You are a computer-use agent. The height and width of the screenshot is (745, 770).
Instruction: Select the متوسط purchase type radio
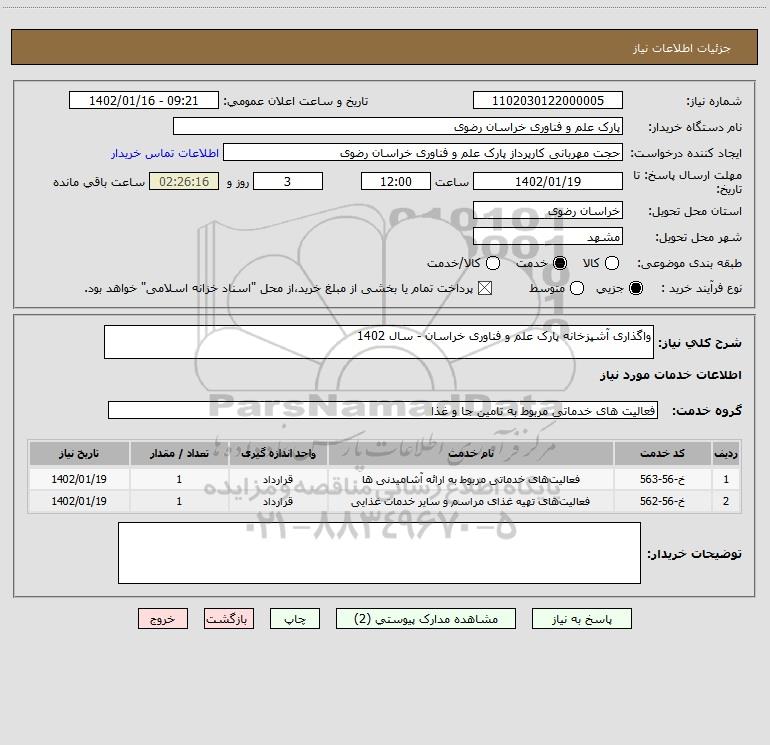click(577, 288)
